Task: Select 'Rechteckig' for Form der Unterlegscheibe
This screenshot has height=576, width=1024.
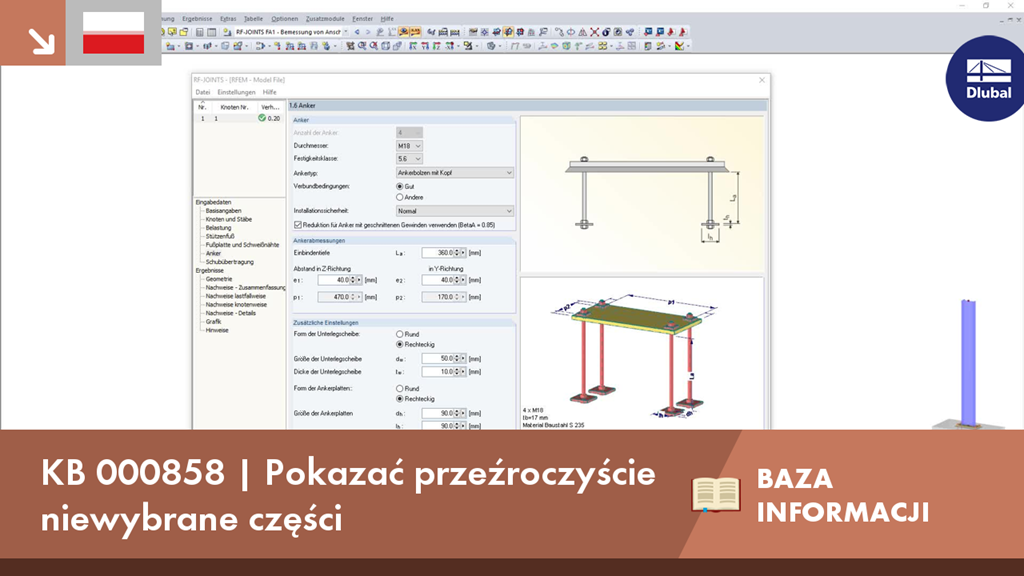Action: click(400, 344)
